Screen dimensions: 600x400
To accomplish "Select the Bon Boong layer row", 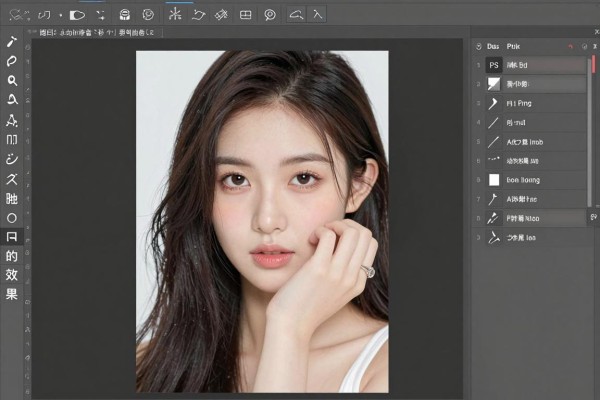I will 535,180.
